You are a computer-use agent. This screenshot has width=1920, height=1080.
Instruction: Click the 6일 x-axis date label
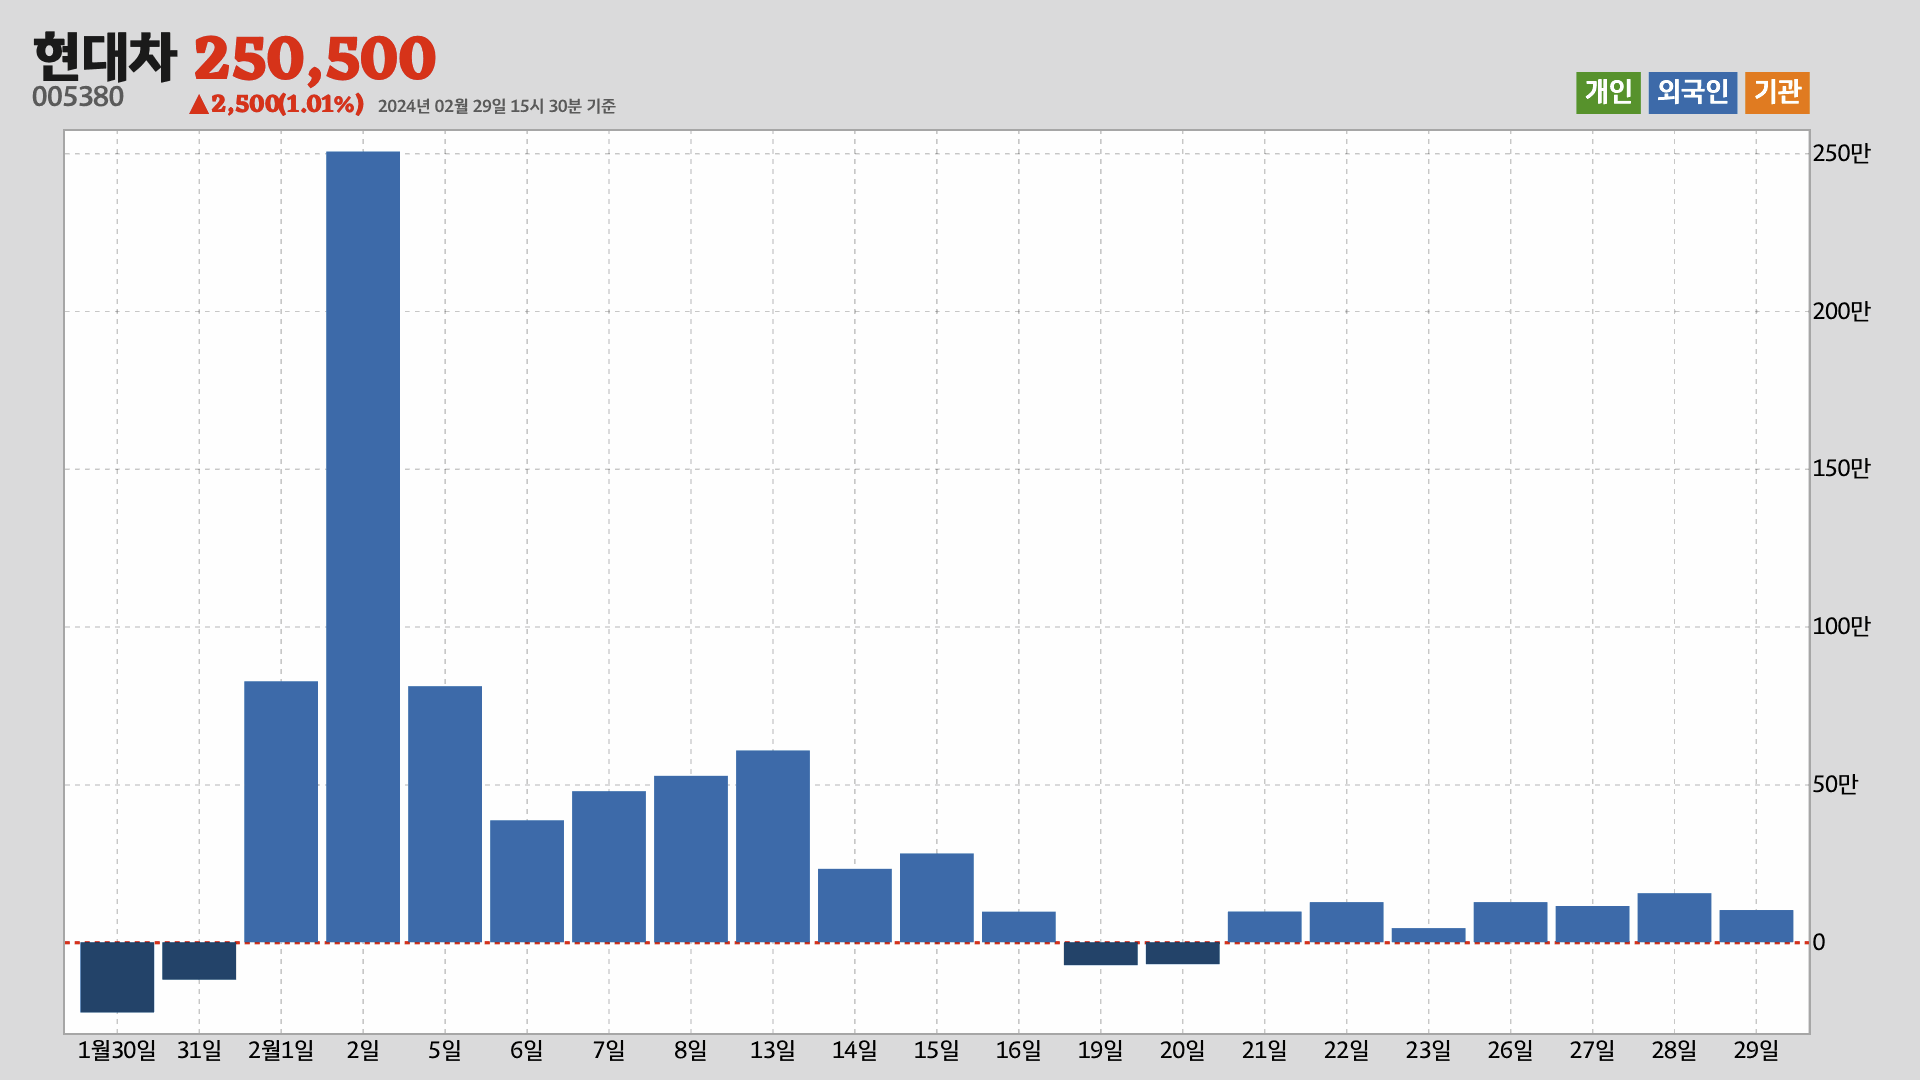click(527, 1051)
